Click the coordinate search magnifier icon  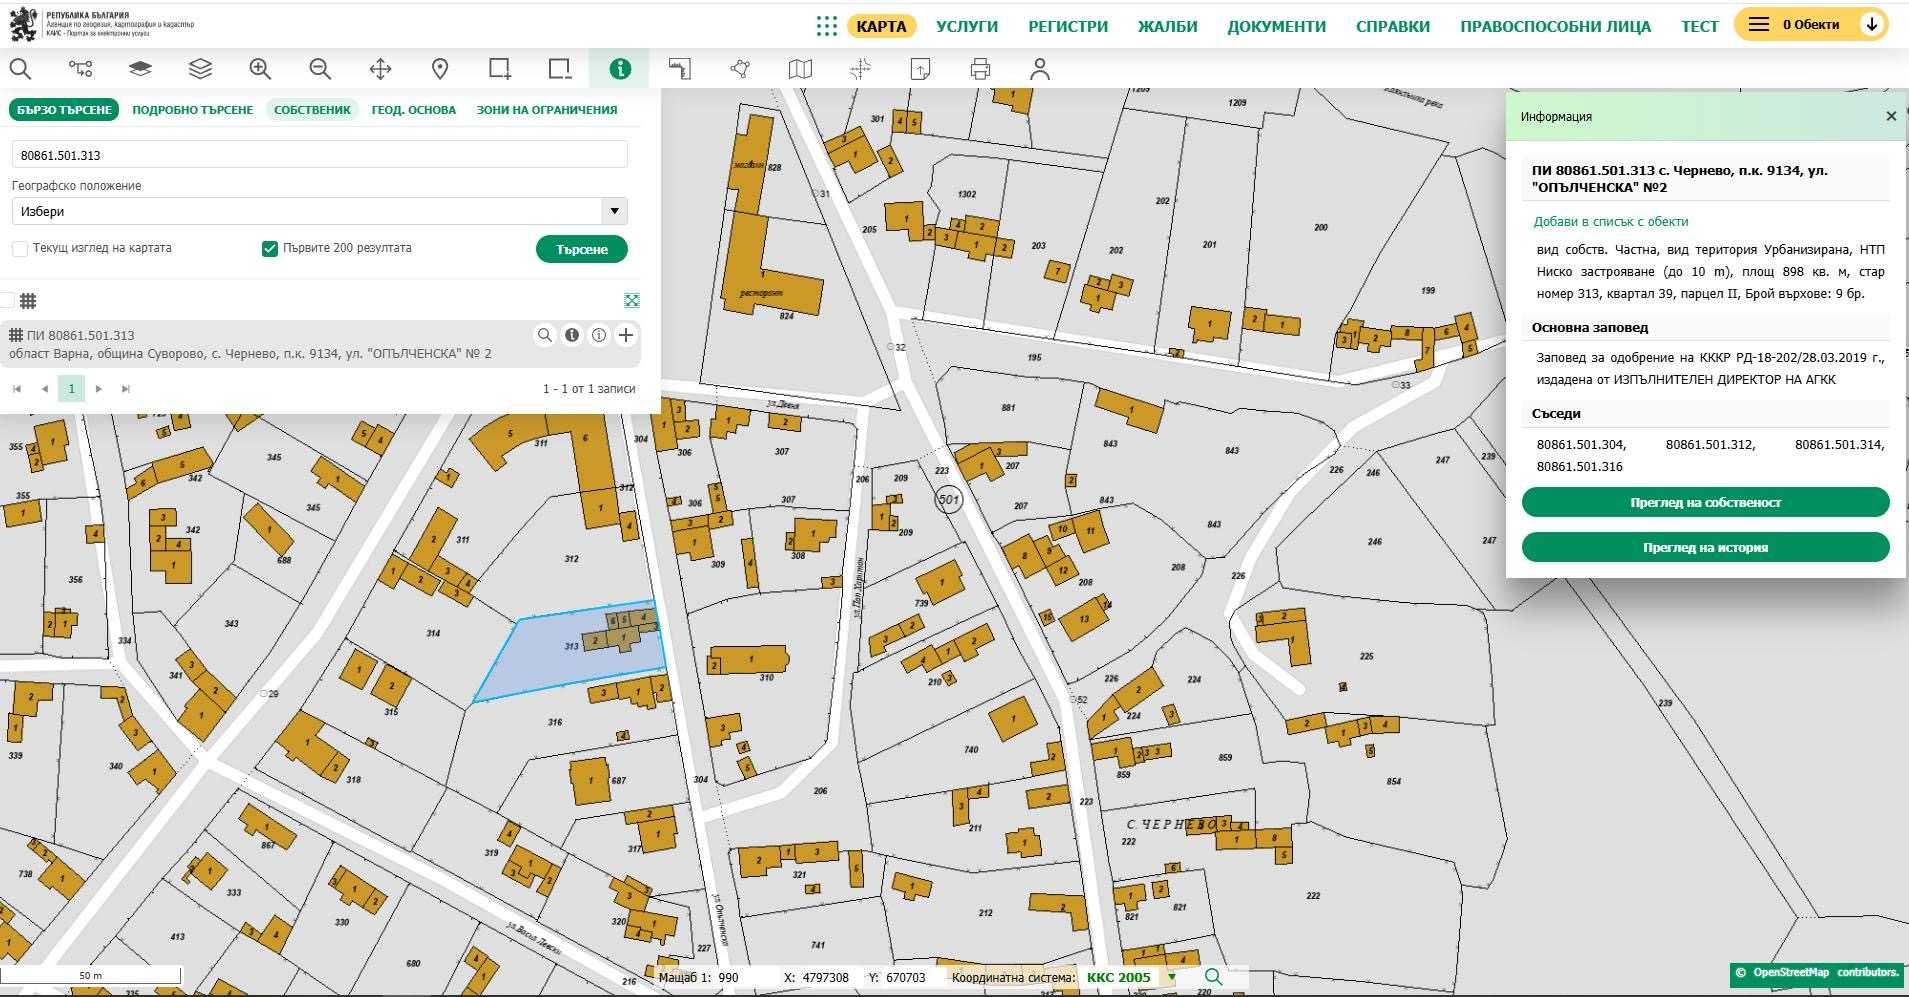(x=1213, y=977)
